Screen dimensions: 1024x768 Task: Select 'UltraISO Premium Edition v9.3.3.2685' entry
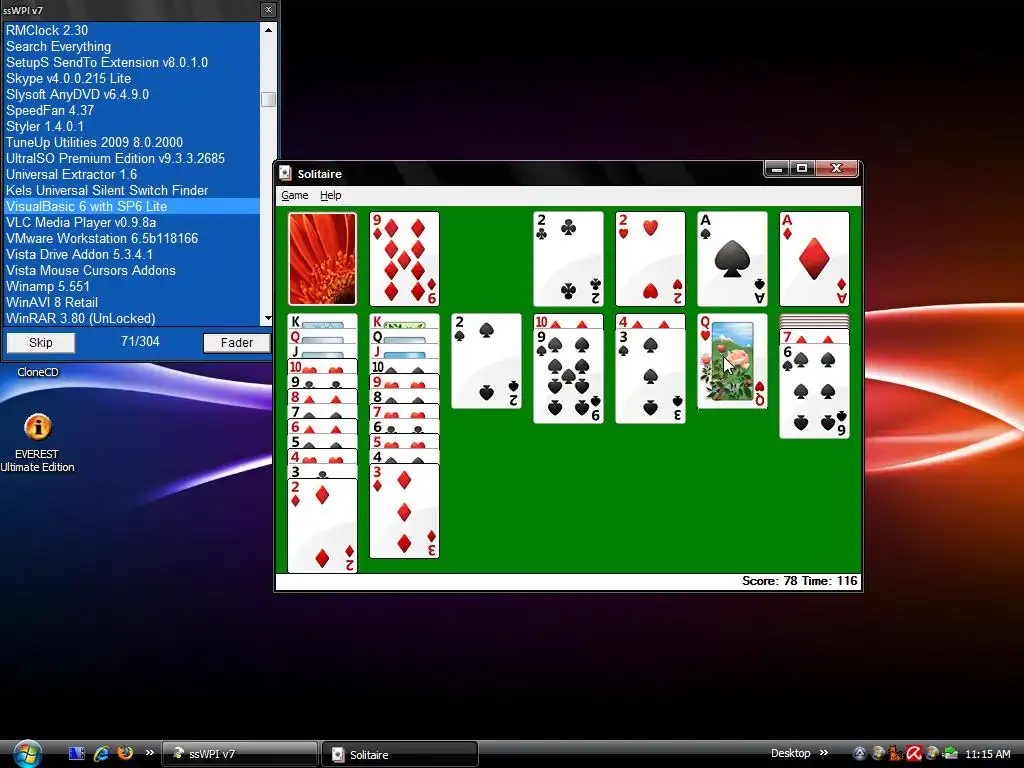(132, 158)
